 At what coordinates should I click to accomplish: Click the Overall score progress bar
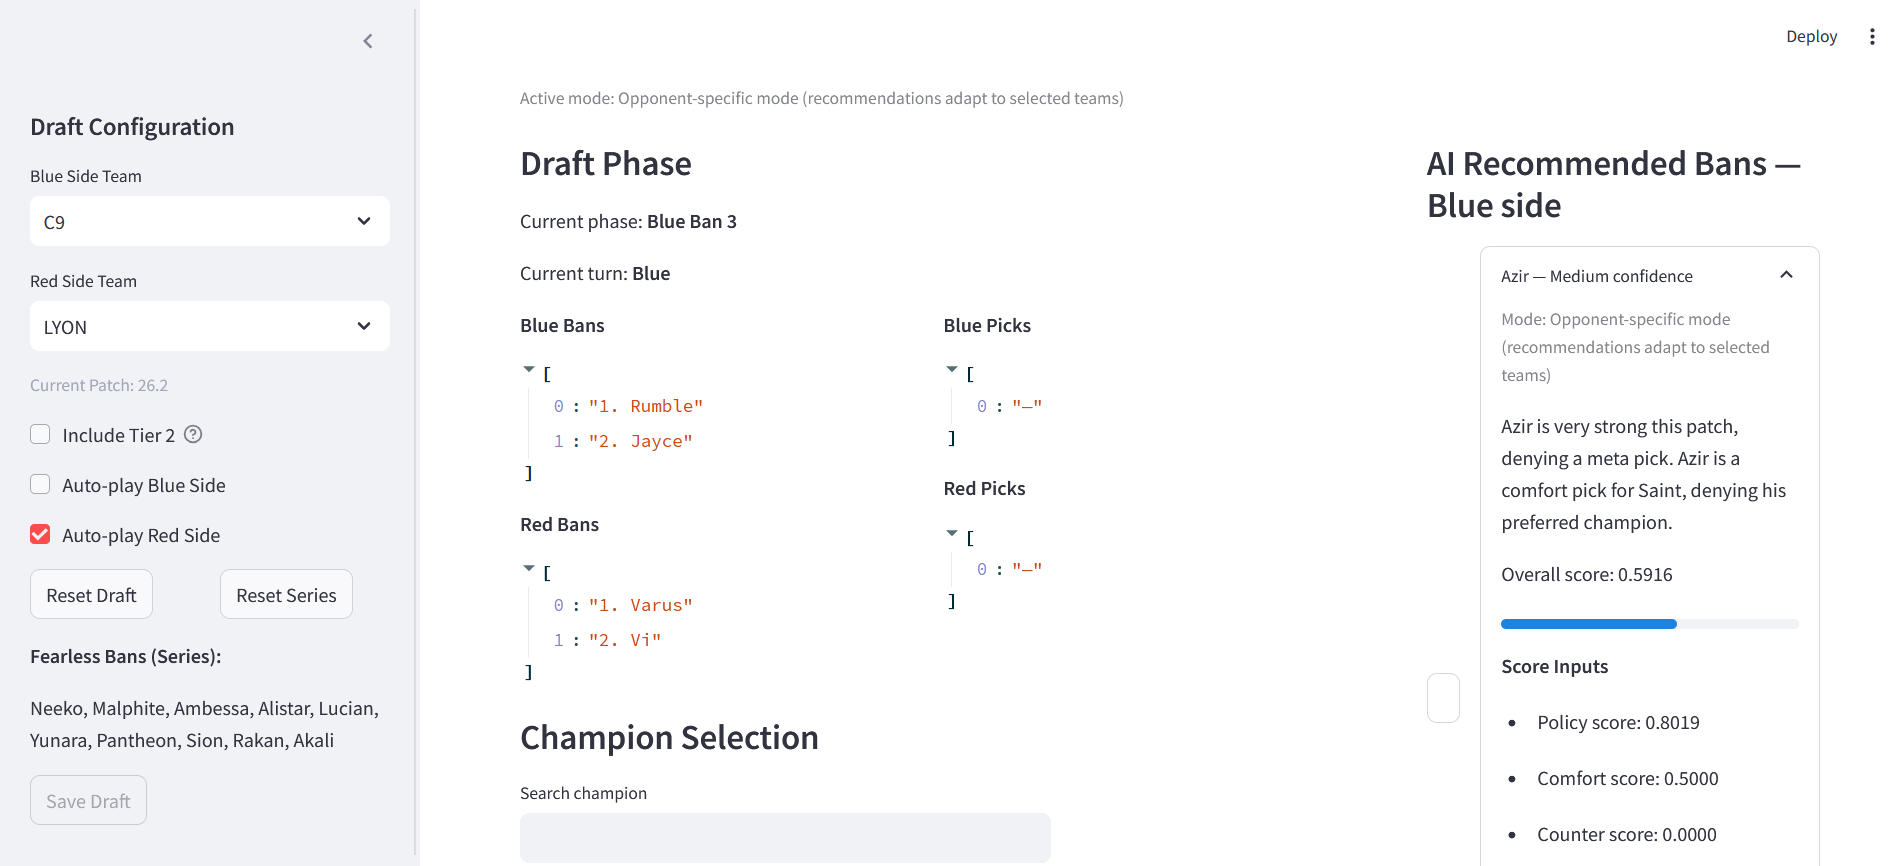coord(1650,624)
